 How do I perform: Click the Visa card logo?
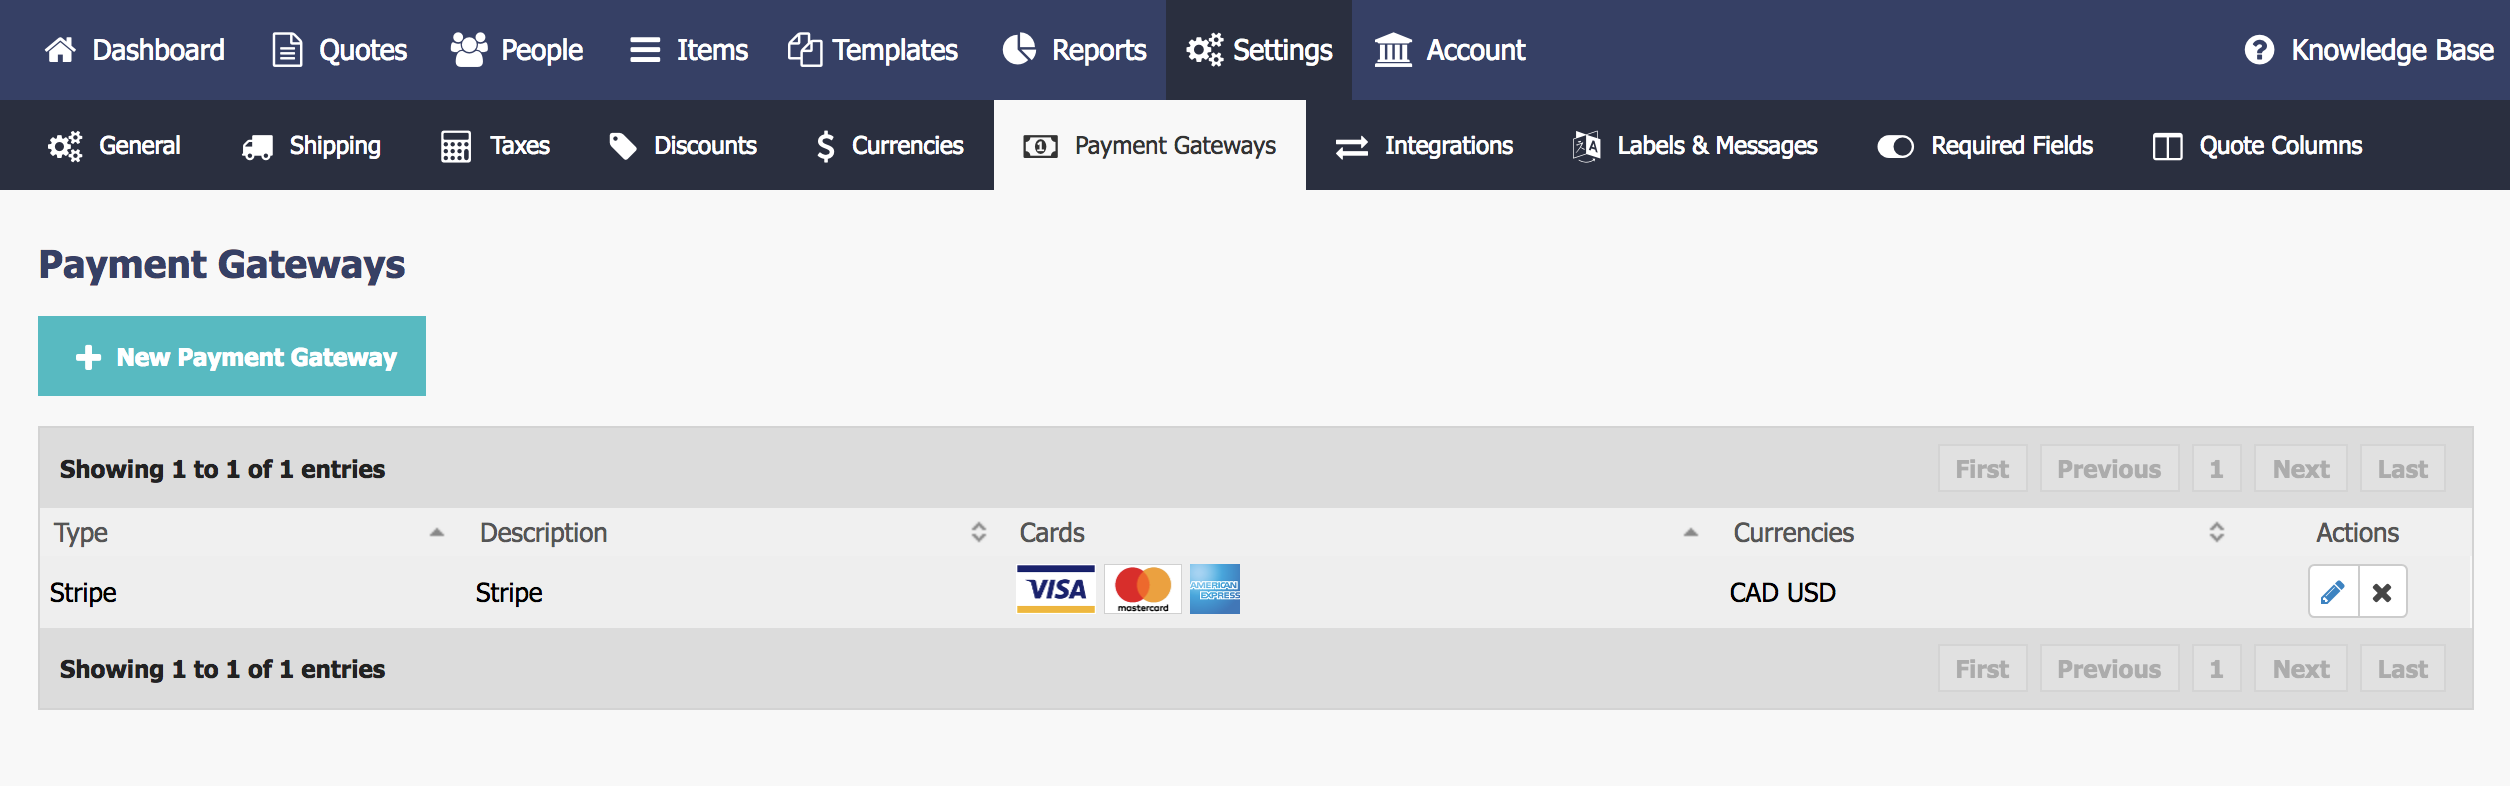point(1055,589)
